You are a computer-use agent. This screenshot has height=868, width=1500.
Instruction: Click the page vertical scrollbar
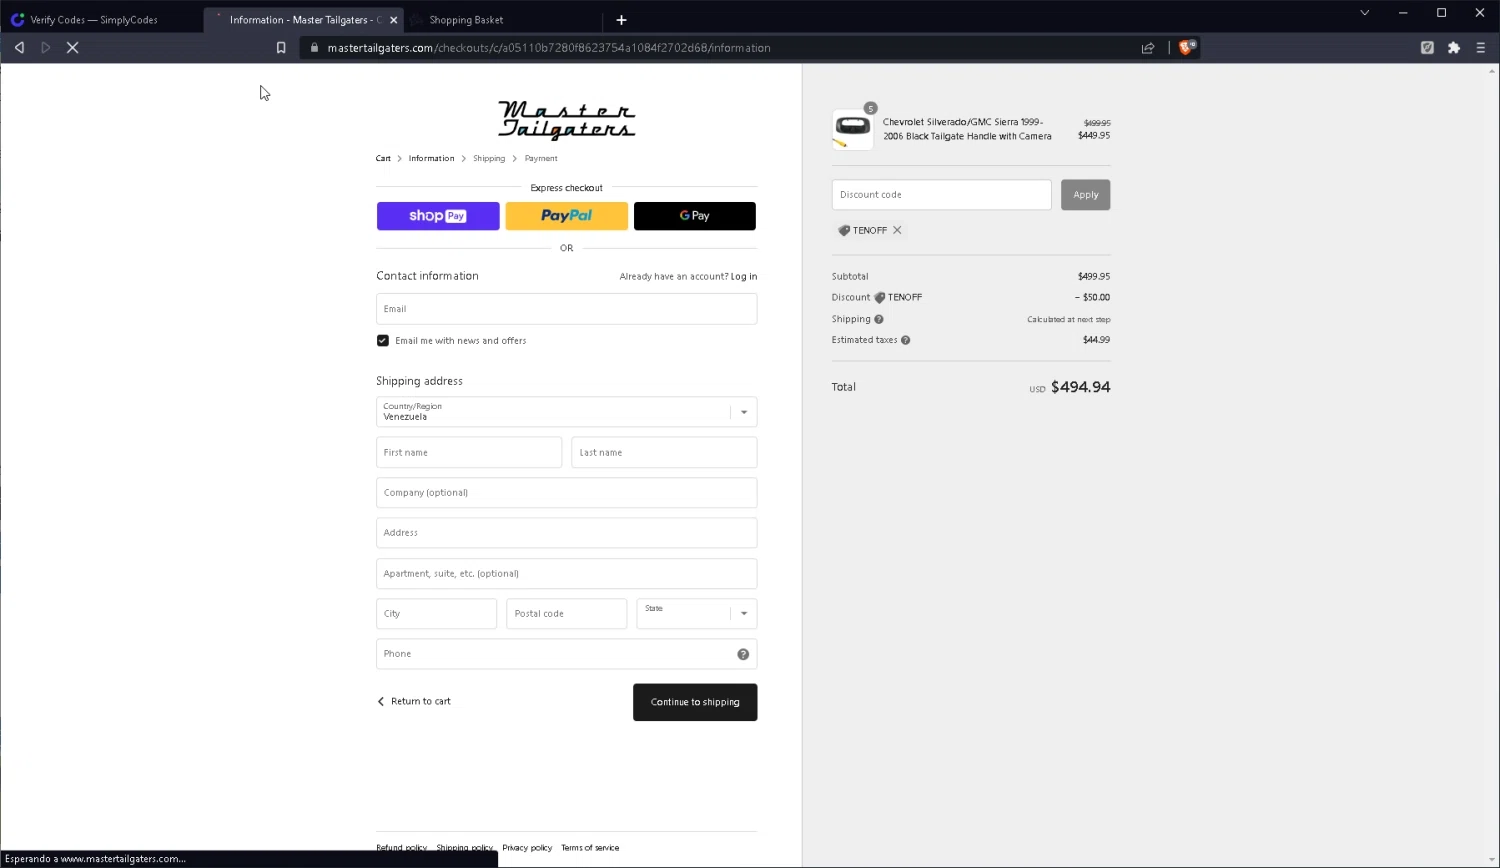tap(1493, 465)
